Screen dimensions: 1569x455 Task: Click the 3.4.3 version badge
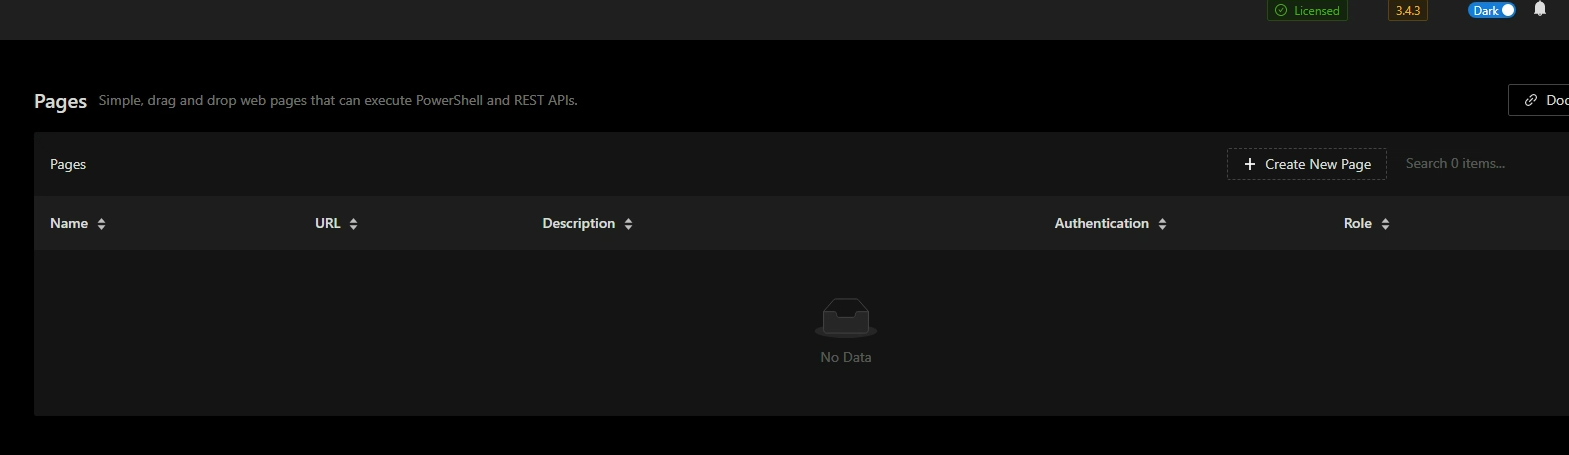click(1408, 11)
